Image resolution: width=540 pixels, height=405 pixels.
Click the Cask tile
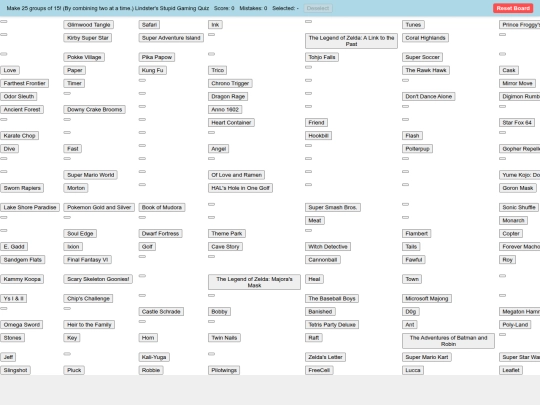click(x=509, y=70)
